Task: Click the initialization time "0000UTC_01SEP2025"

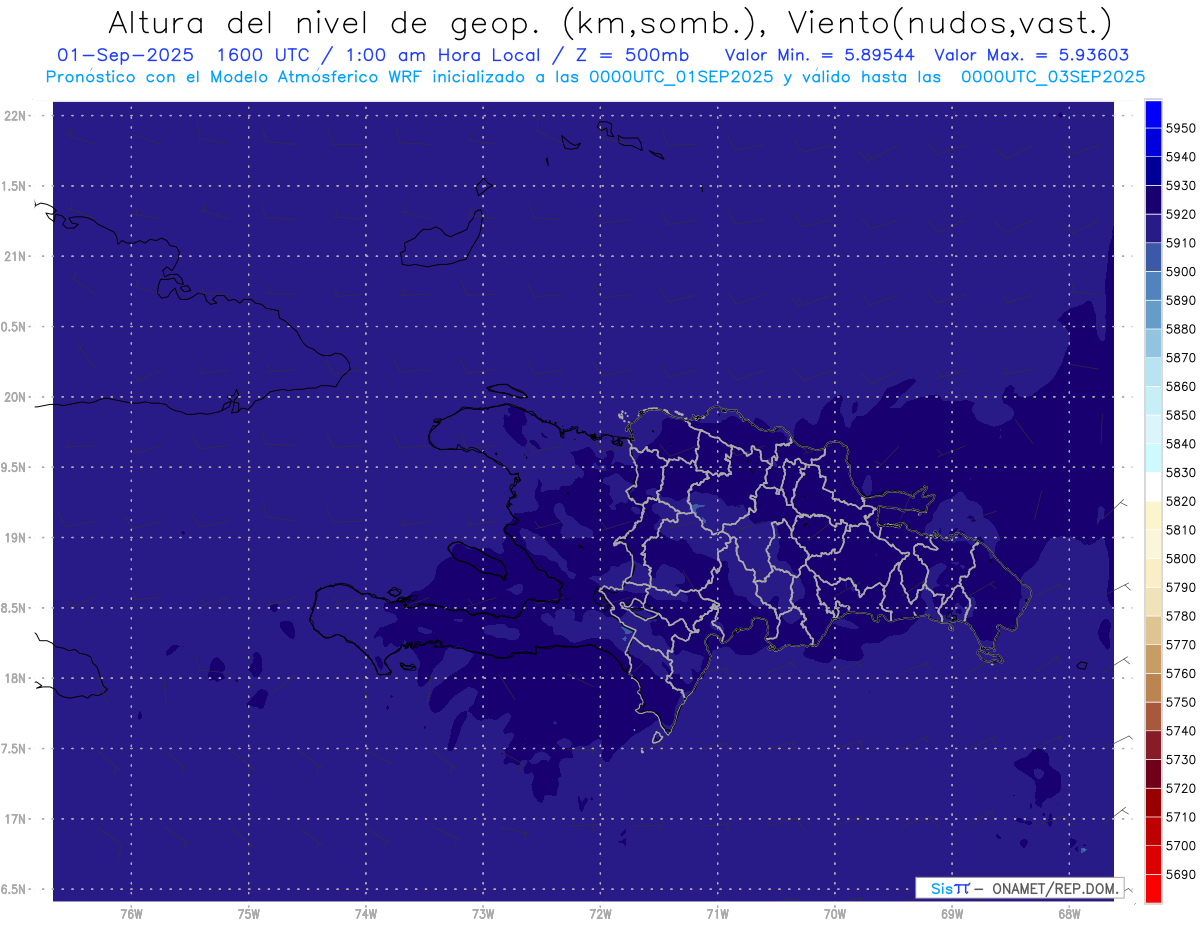Action: pos(681,77)
